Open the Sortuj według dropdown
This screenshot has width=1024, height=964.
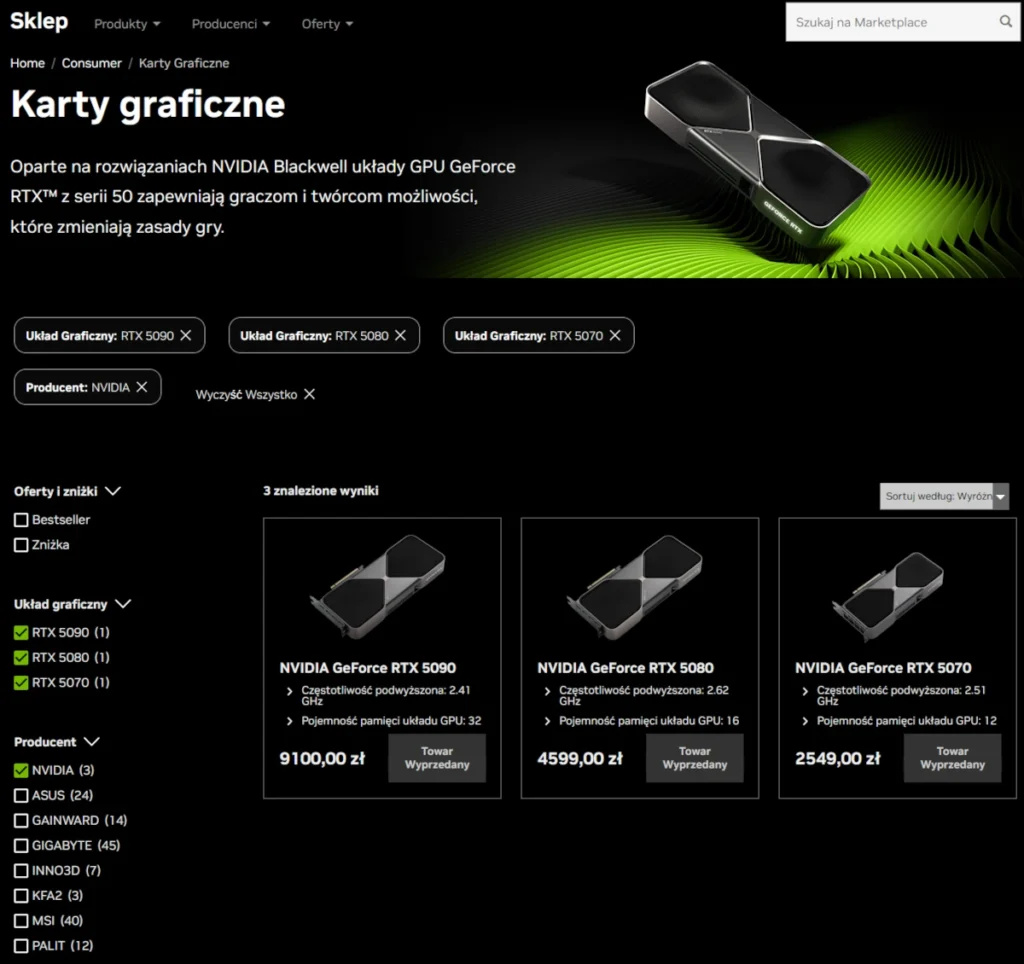[x=944, y=496]
